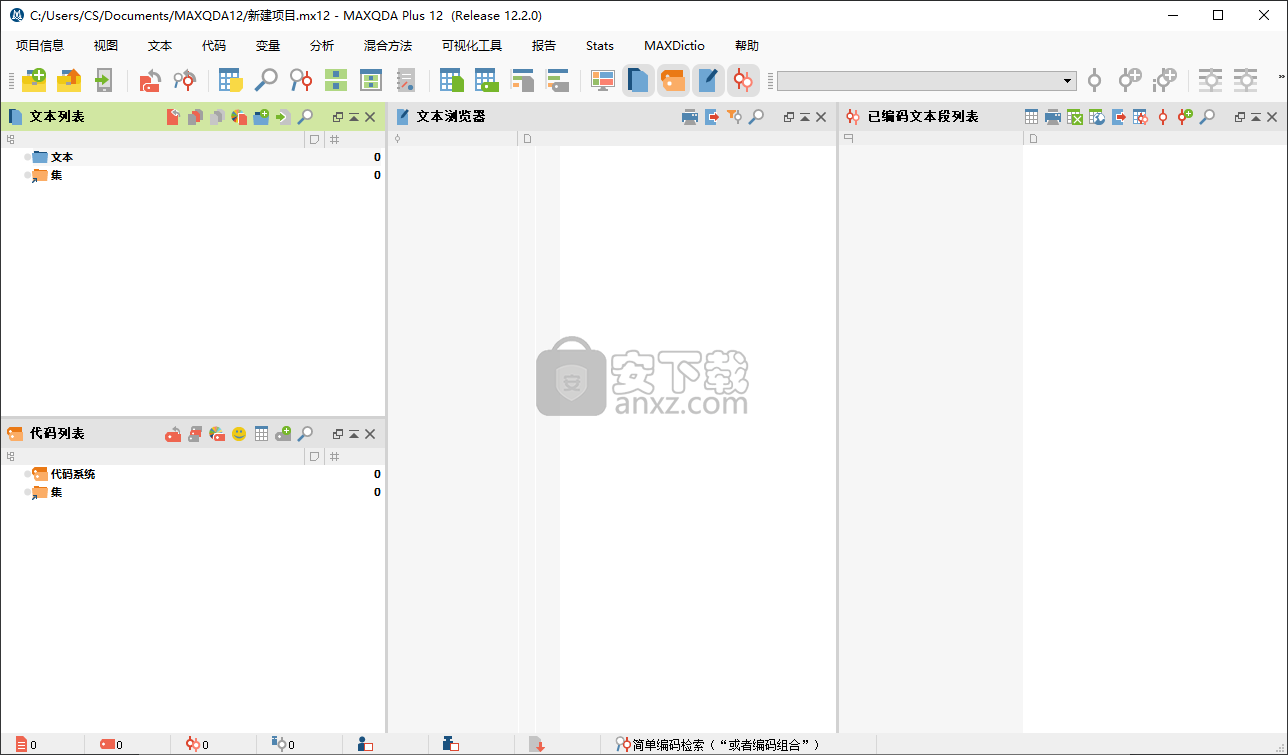
Task: Click the 简单编码检索 status bar entry
Action: (x=718, y=745)
